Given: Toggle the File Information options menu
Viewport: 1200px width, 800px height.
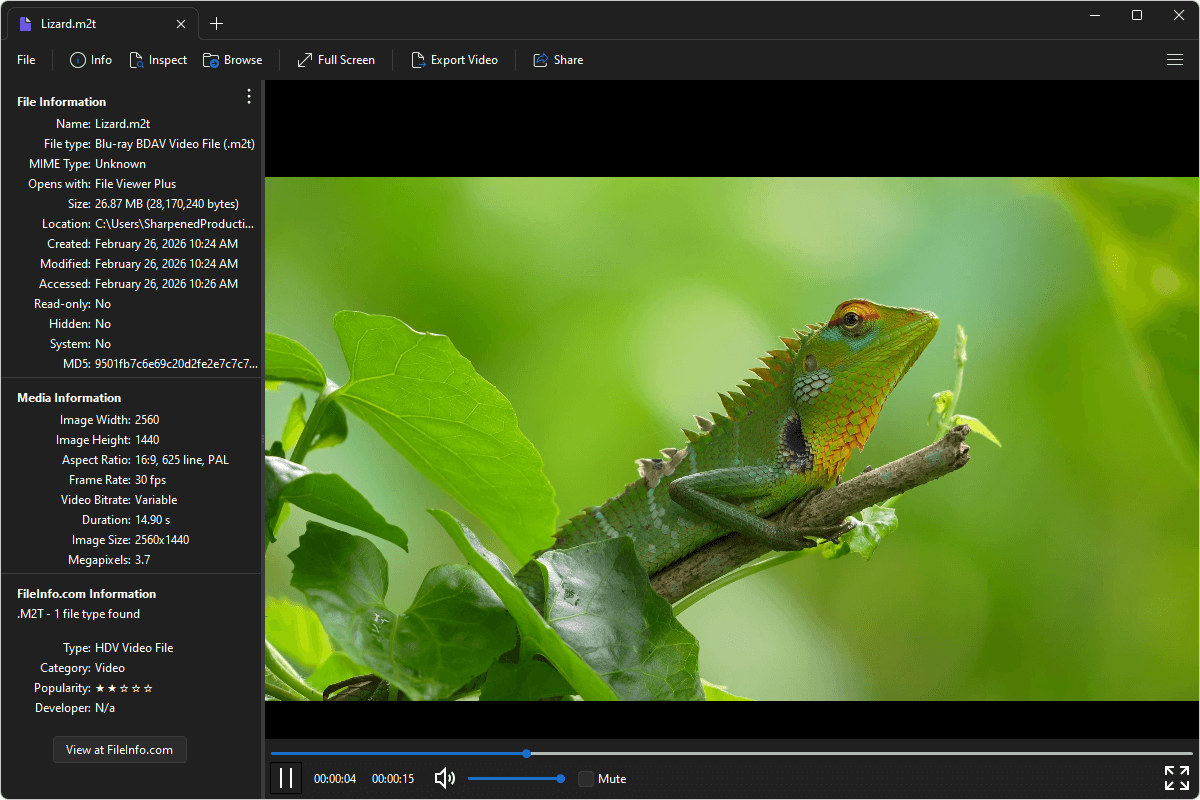Looking at the screenshot, I should tap(248, 96).
